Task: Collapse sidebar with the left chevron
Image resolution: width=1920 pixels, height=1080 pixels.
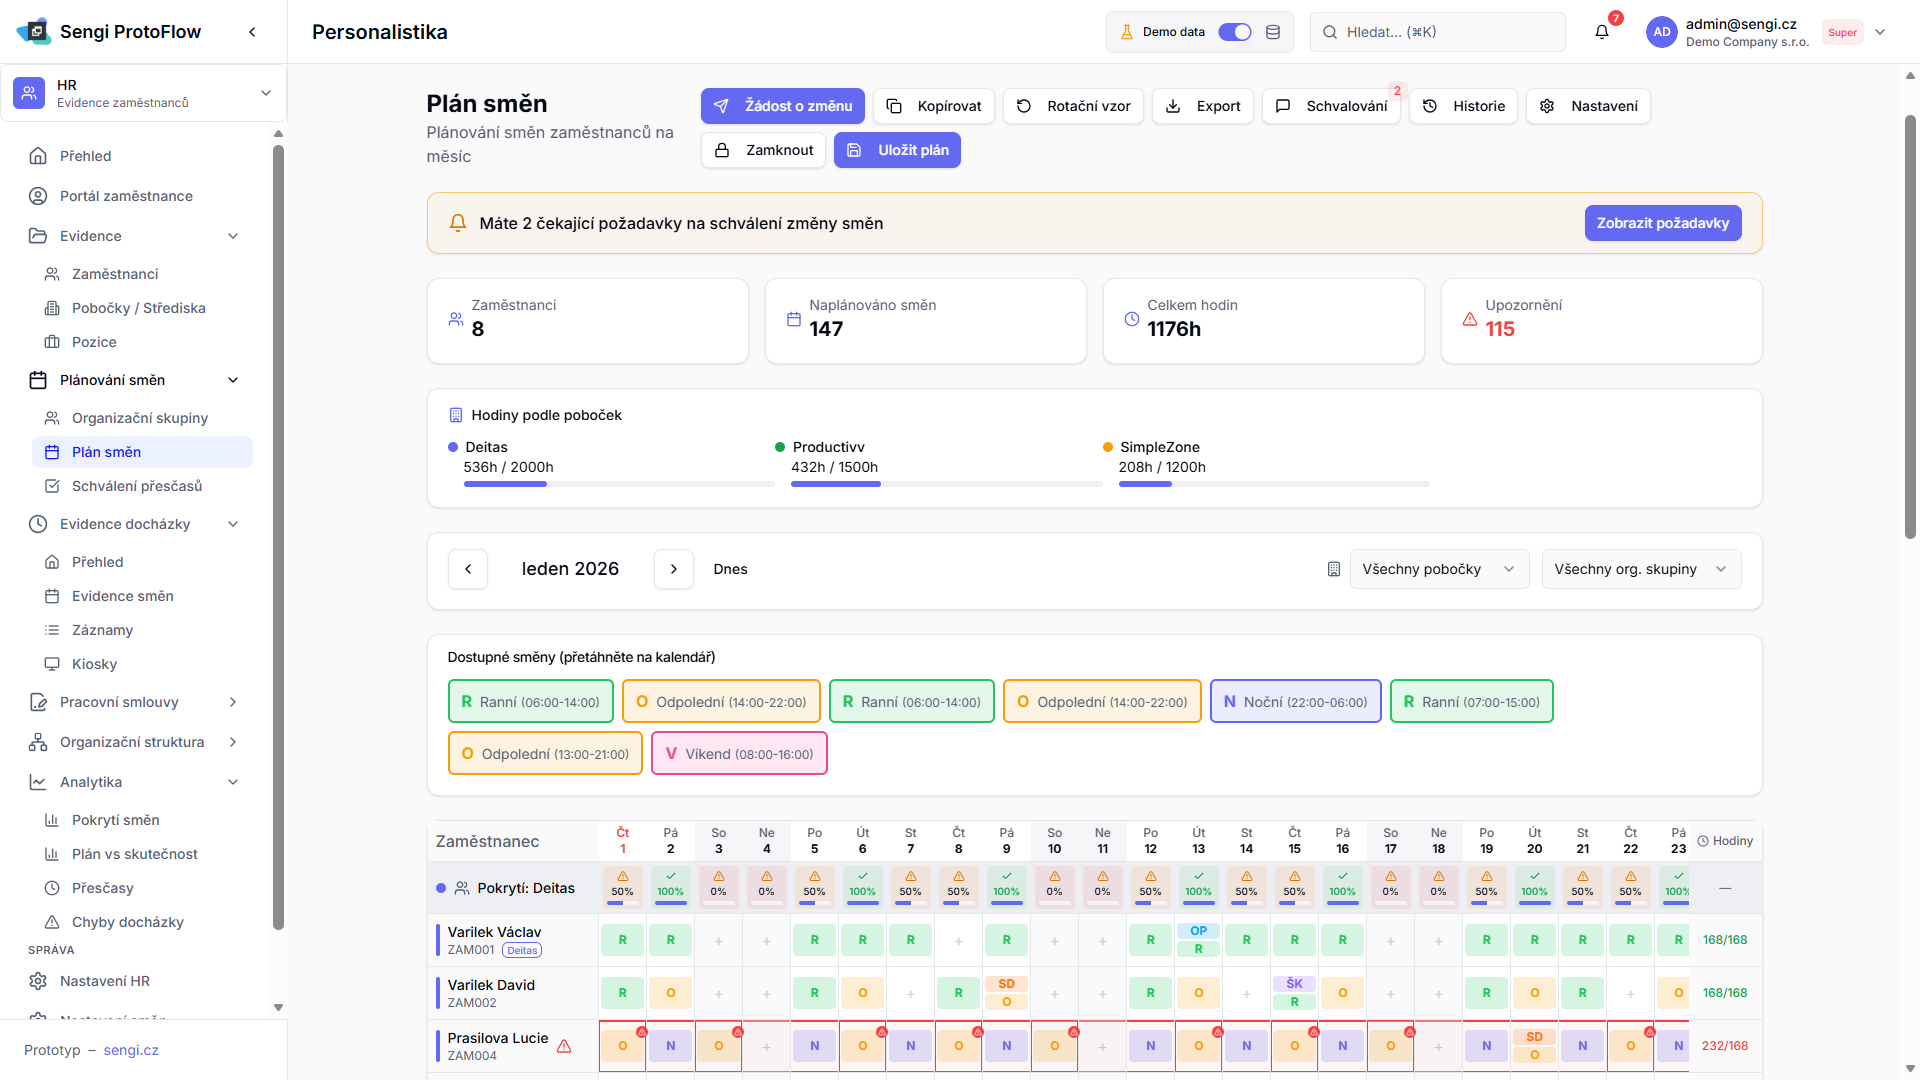Action: 252,32
